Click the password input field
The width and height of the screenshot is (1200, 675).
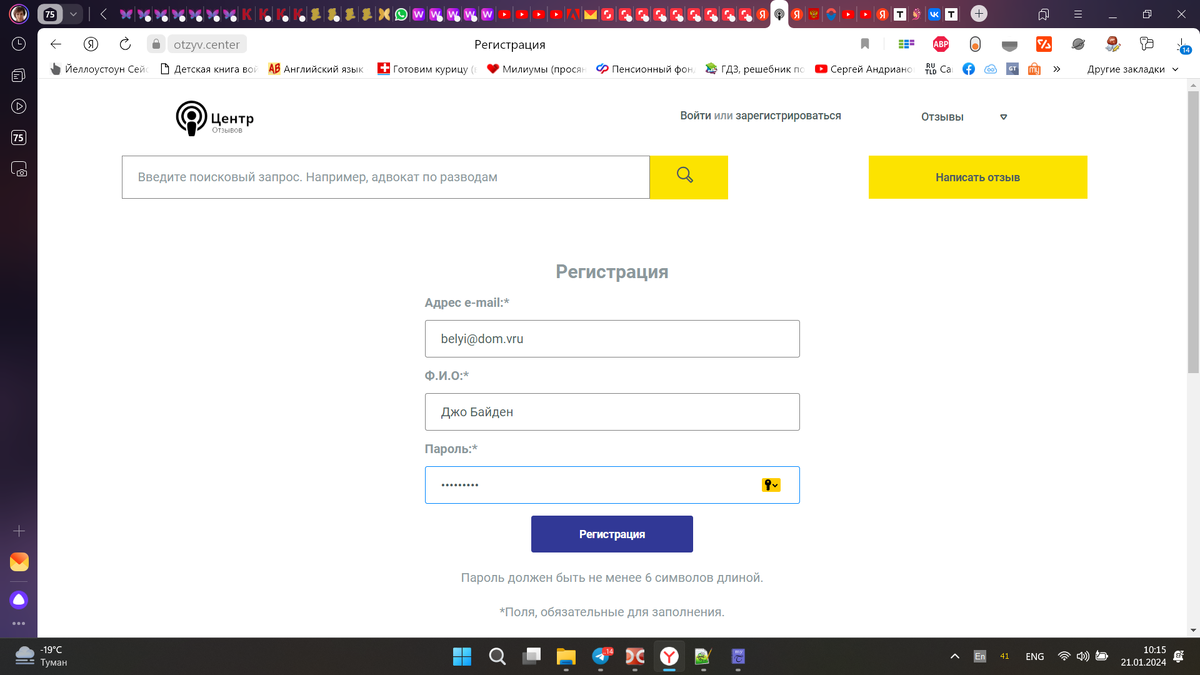tap(612, 485)
